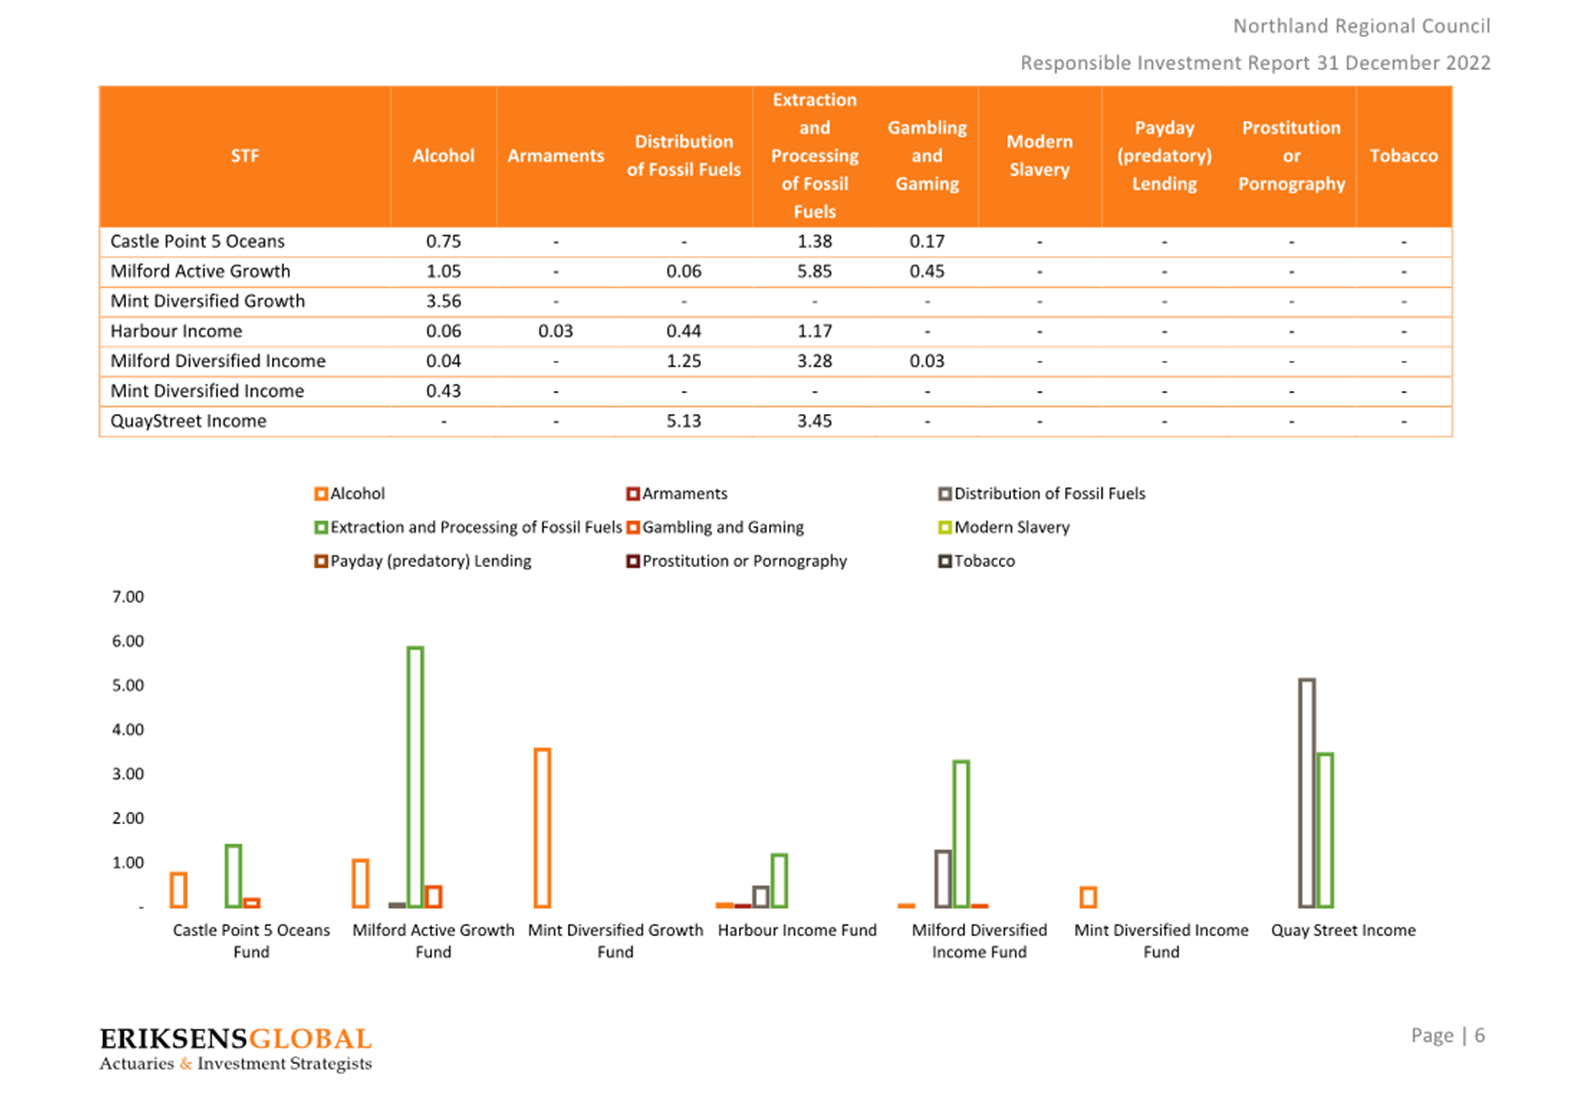Click the tall grey Quay Street Income bar
Screen dimensions: 1589x1096
click(x=1306, y=793)
